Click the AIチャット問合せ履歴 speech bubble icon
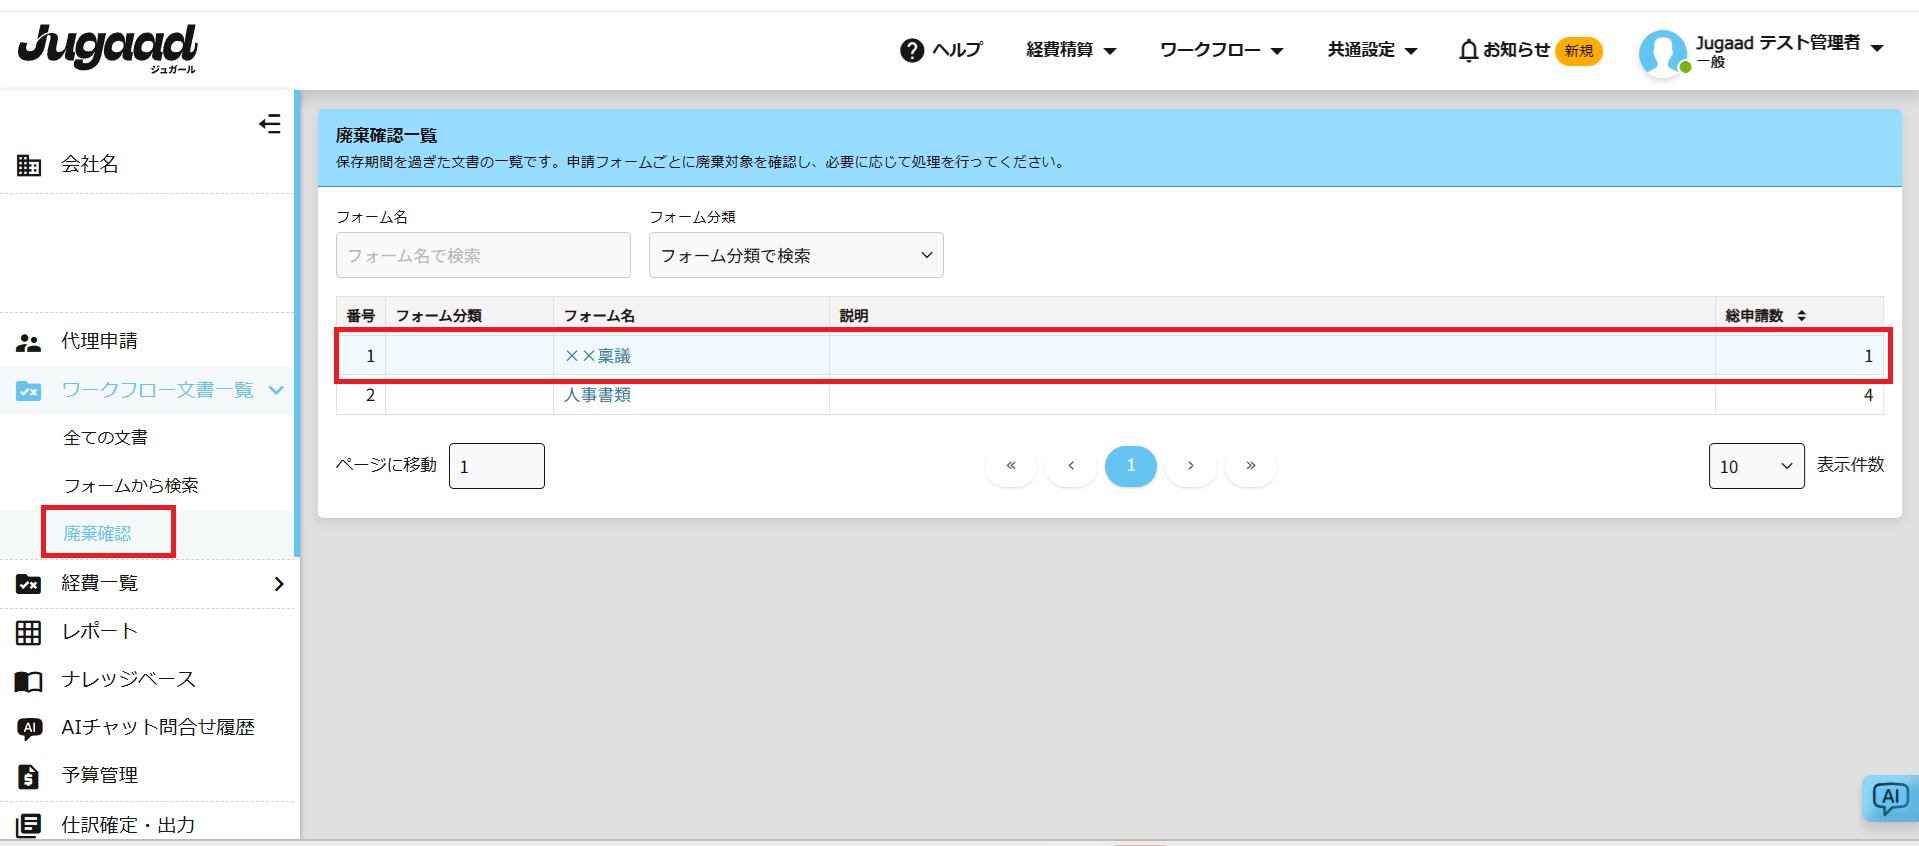The width and height of the screenshot is (1919, 846). tap(29, 728)
